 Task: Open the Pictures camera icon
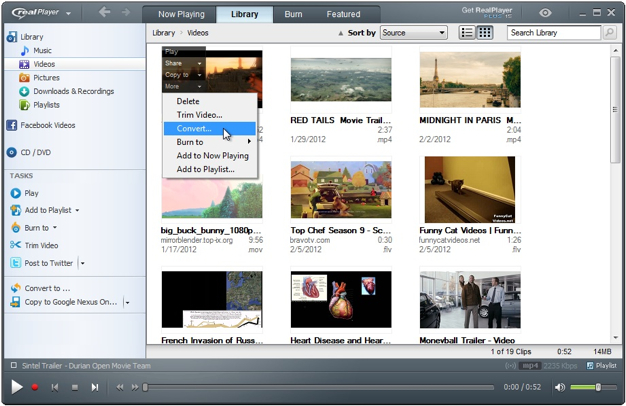tap(24, 78)
